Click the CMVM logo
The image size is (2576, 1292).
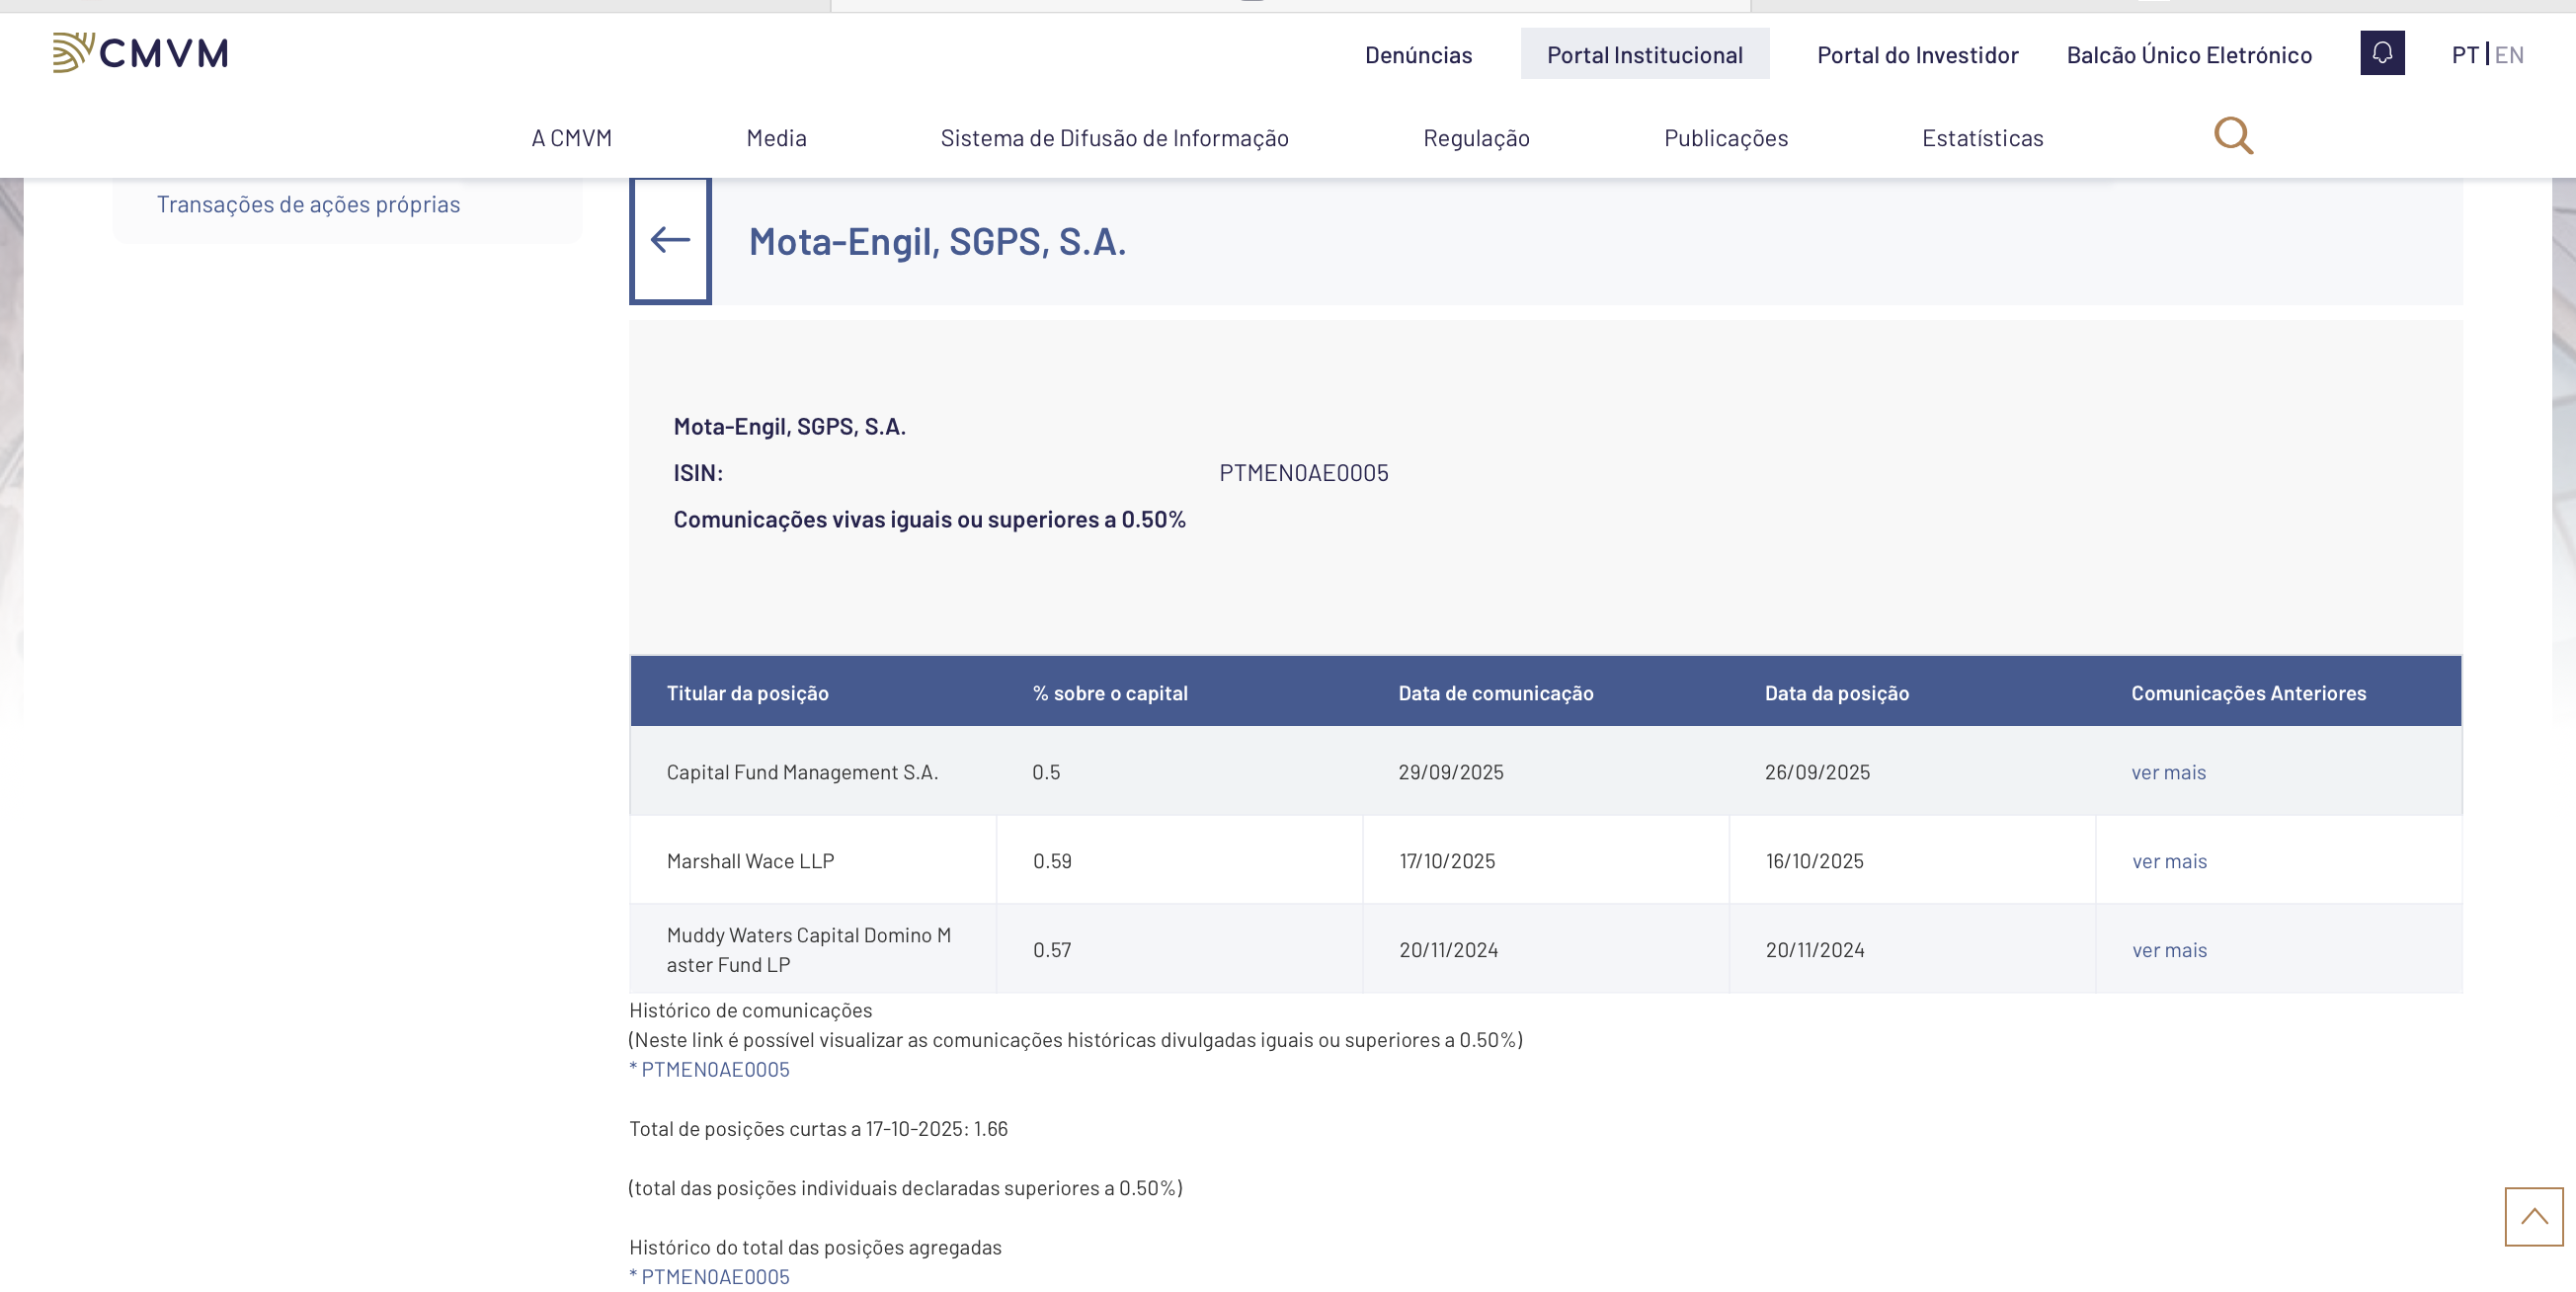140,53
